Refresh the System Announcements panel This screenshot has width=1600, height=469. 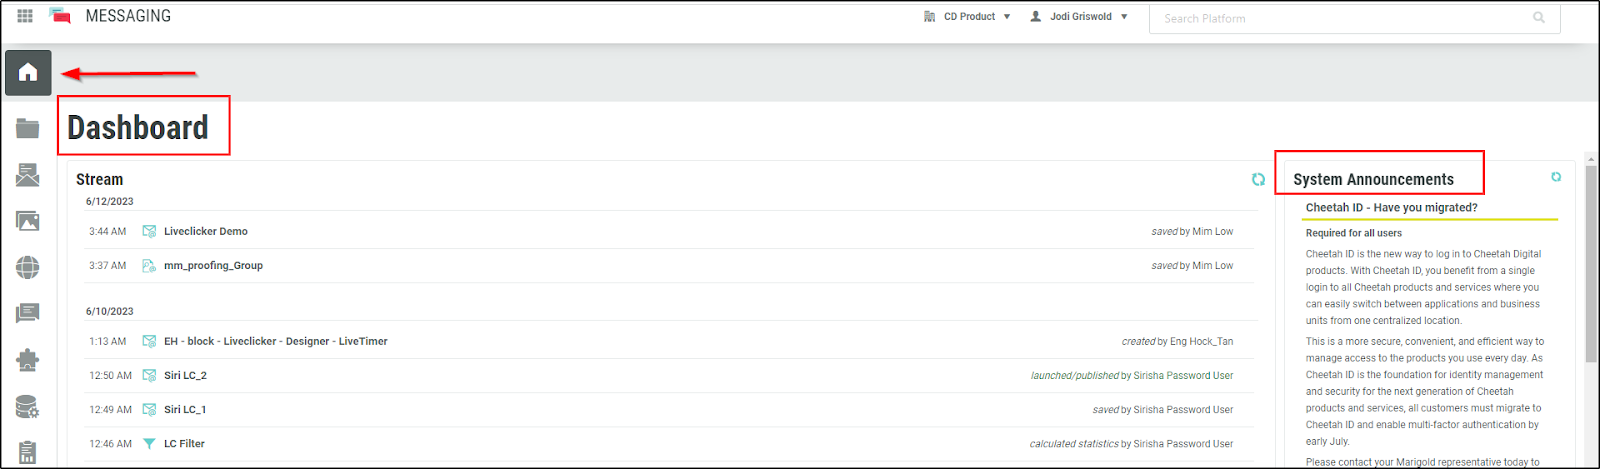click(1556, 177)
